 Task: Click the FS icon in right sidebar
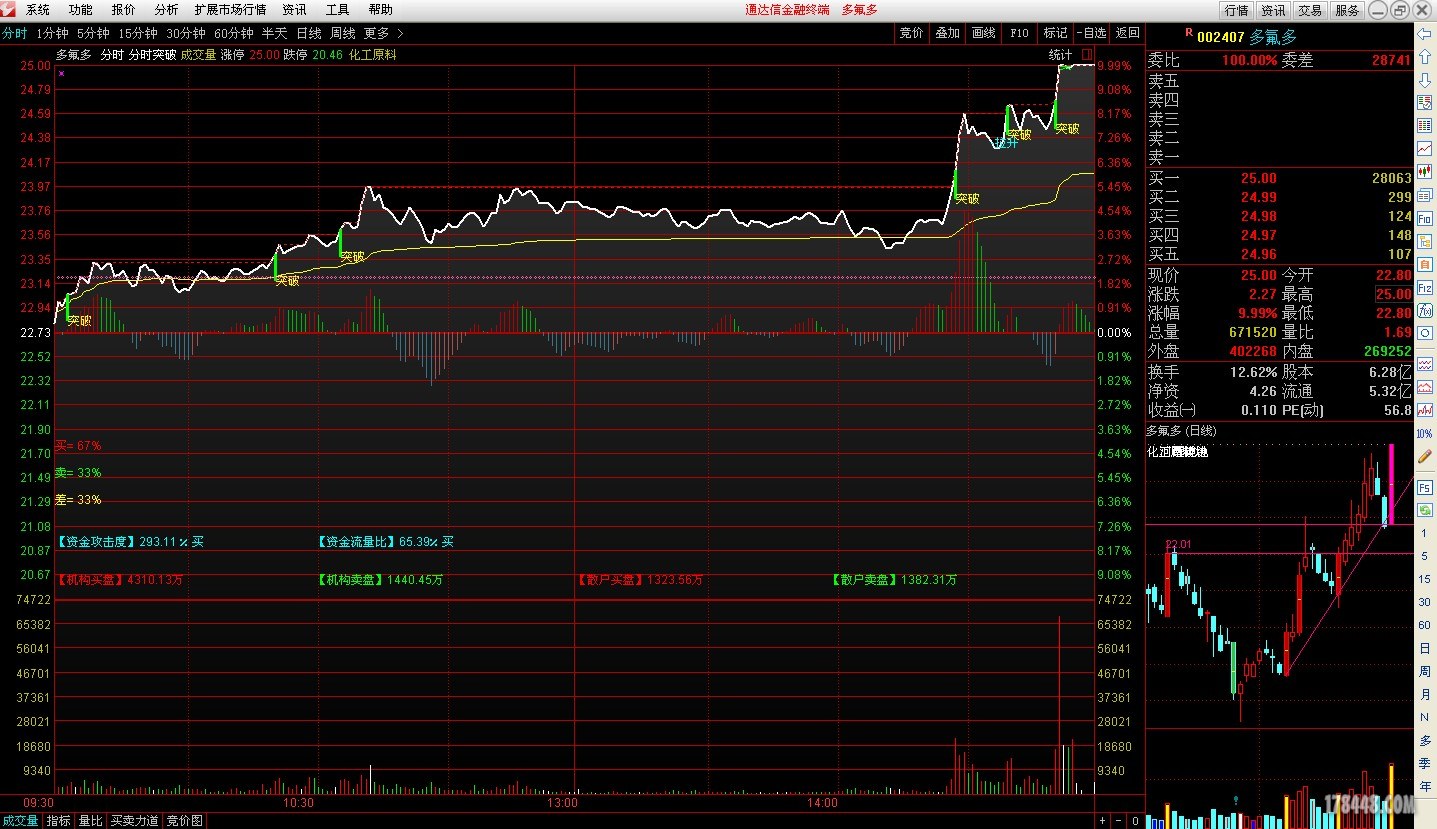point(1424,487)
